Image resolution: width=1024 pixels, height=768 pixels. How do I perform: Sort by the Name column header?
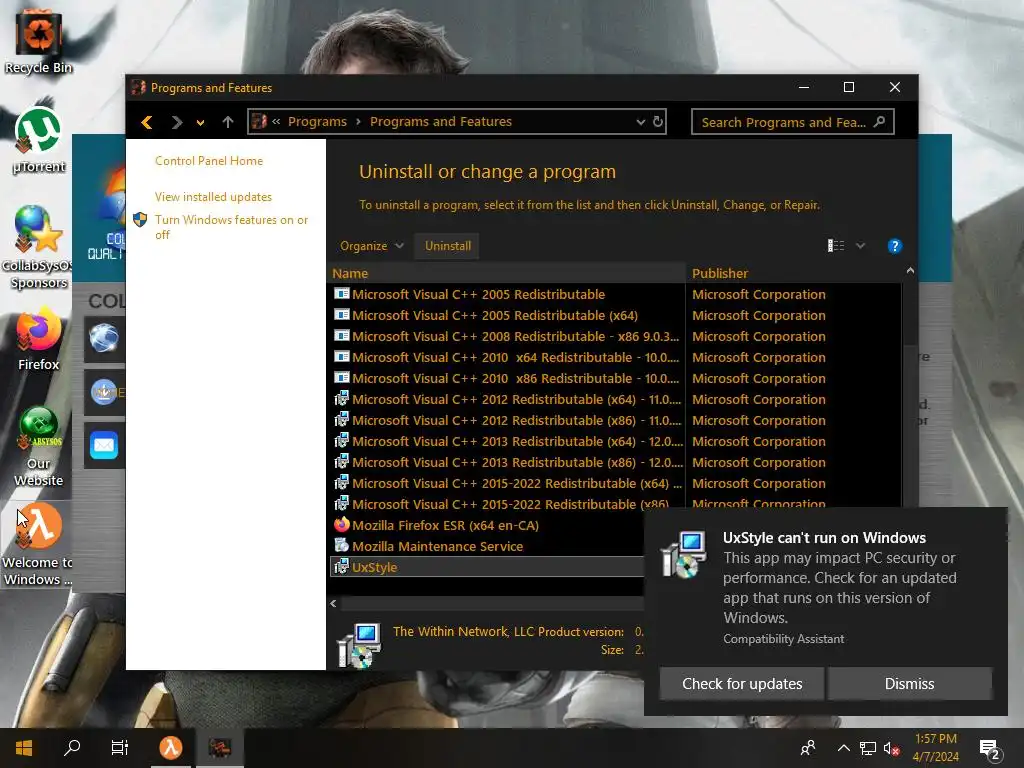[x=507, y=274]
